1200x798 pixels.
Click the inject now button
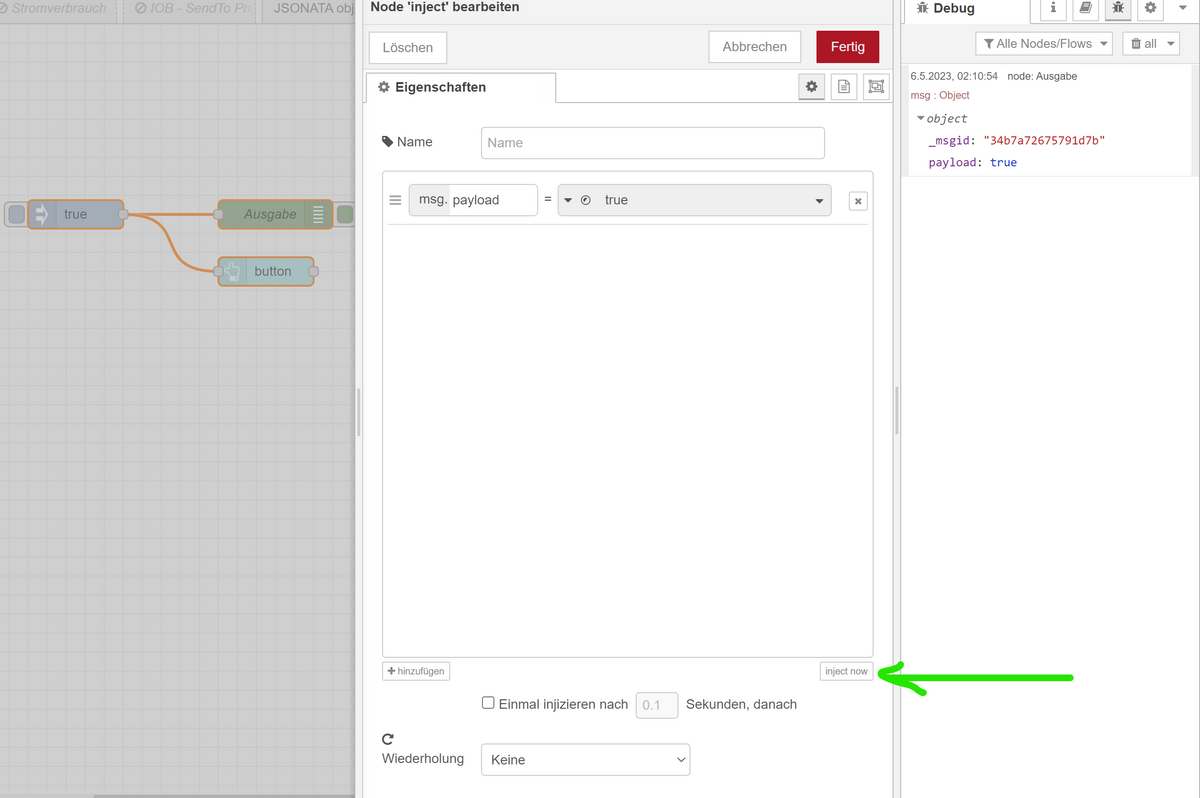pyautogui.click(x=846, y=671)
